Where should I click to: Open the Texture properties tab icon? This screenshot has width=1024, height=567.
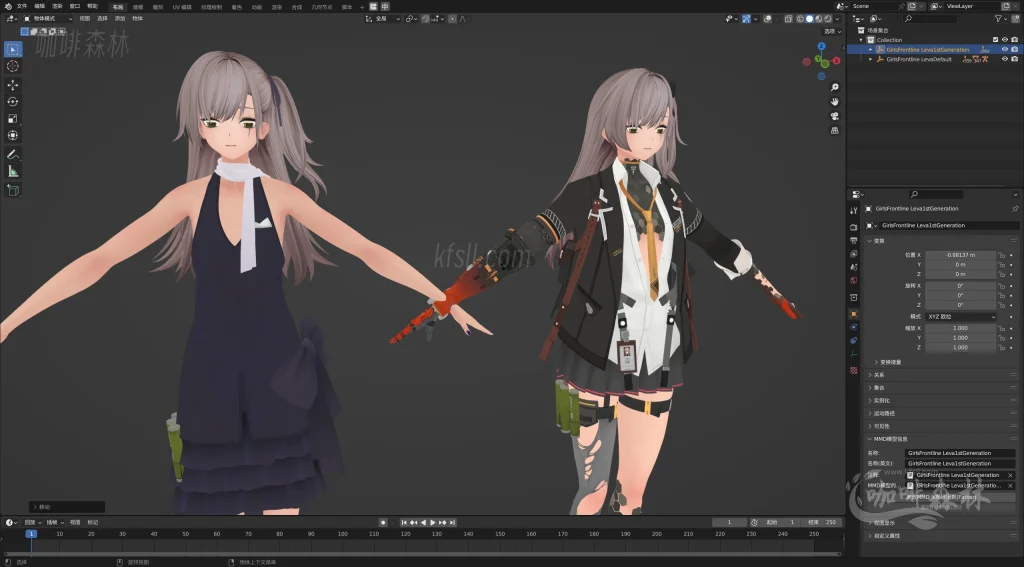tap(854, 370)
